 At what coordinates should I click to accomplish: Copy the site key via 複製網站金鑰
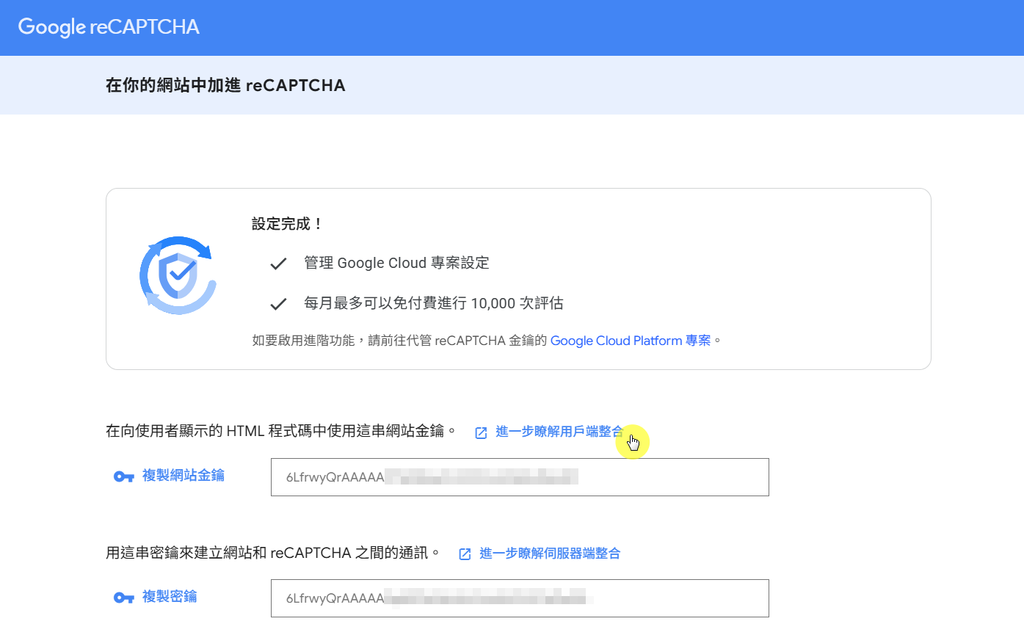pos(183,476)
